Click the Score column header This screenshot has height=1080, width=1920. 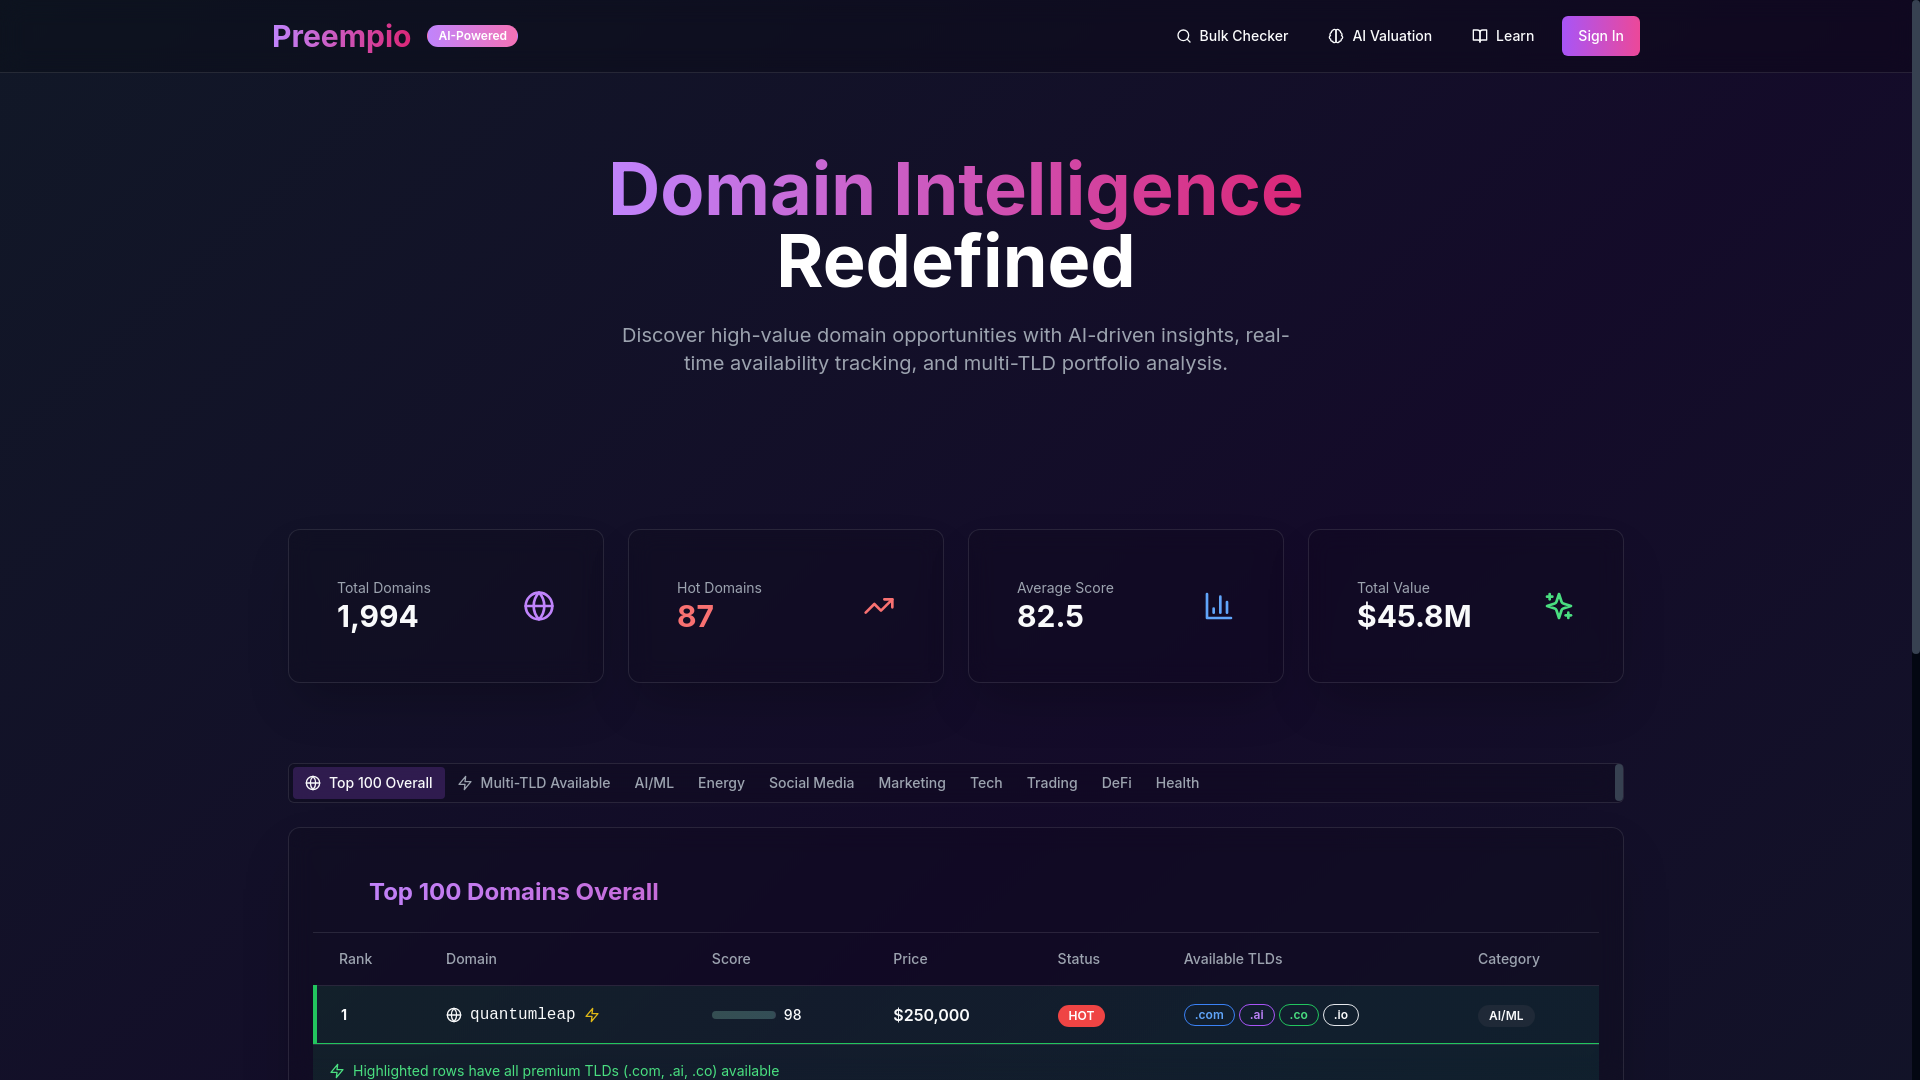[731, 959]
